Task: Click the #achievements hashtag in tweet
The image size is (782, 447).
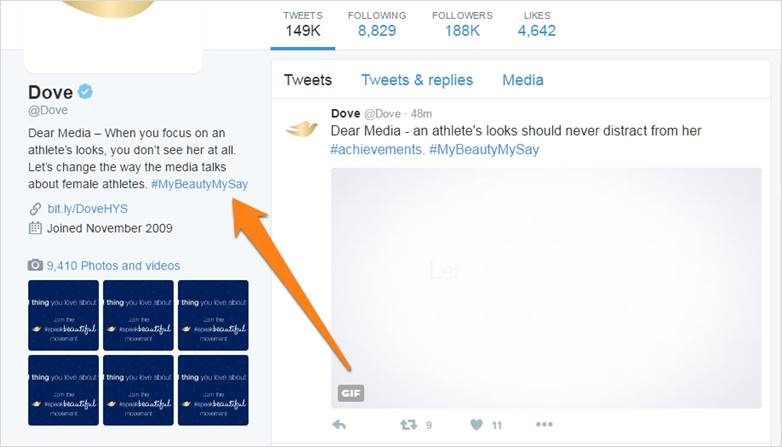Action: point(377,150)
